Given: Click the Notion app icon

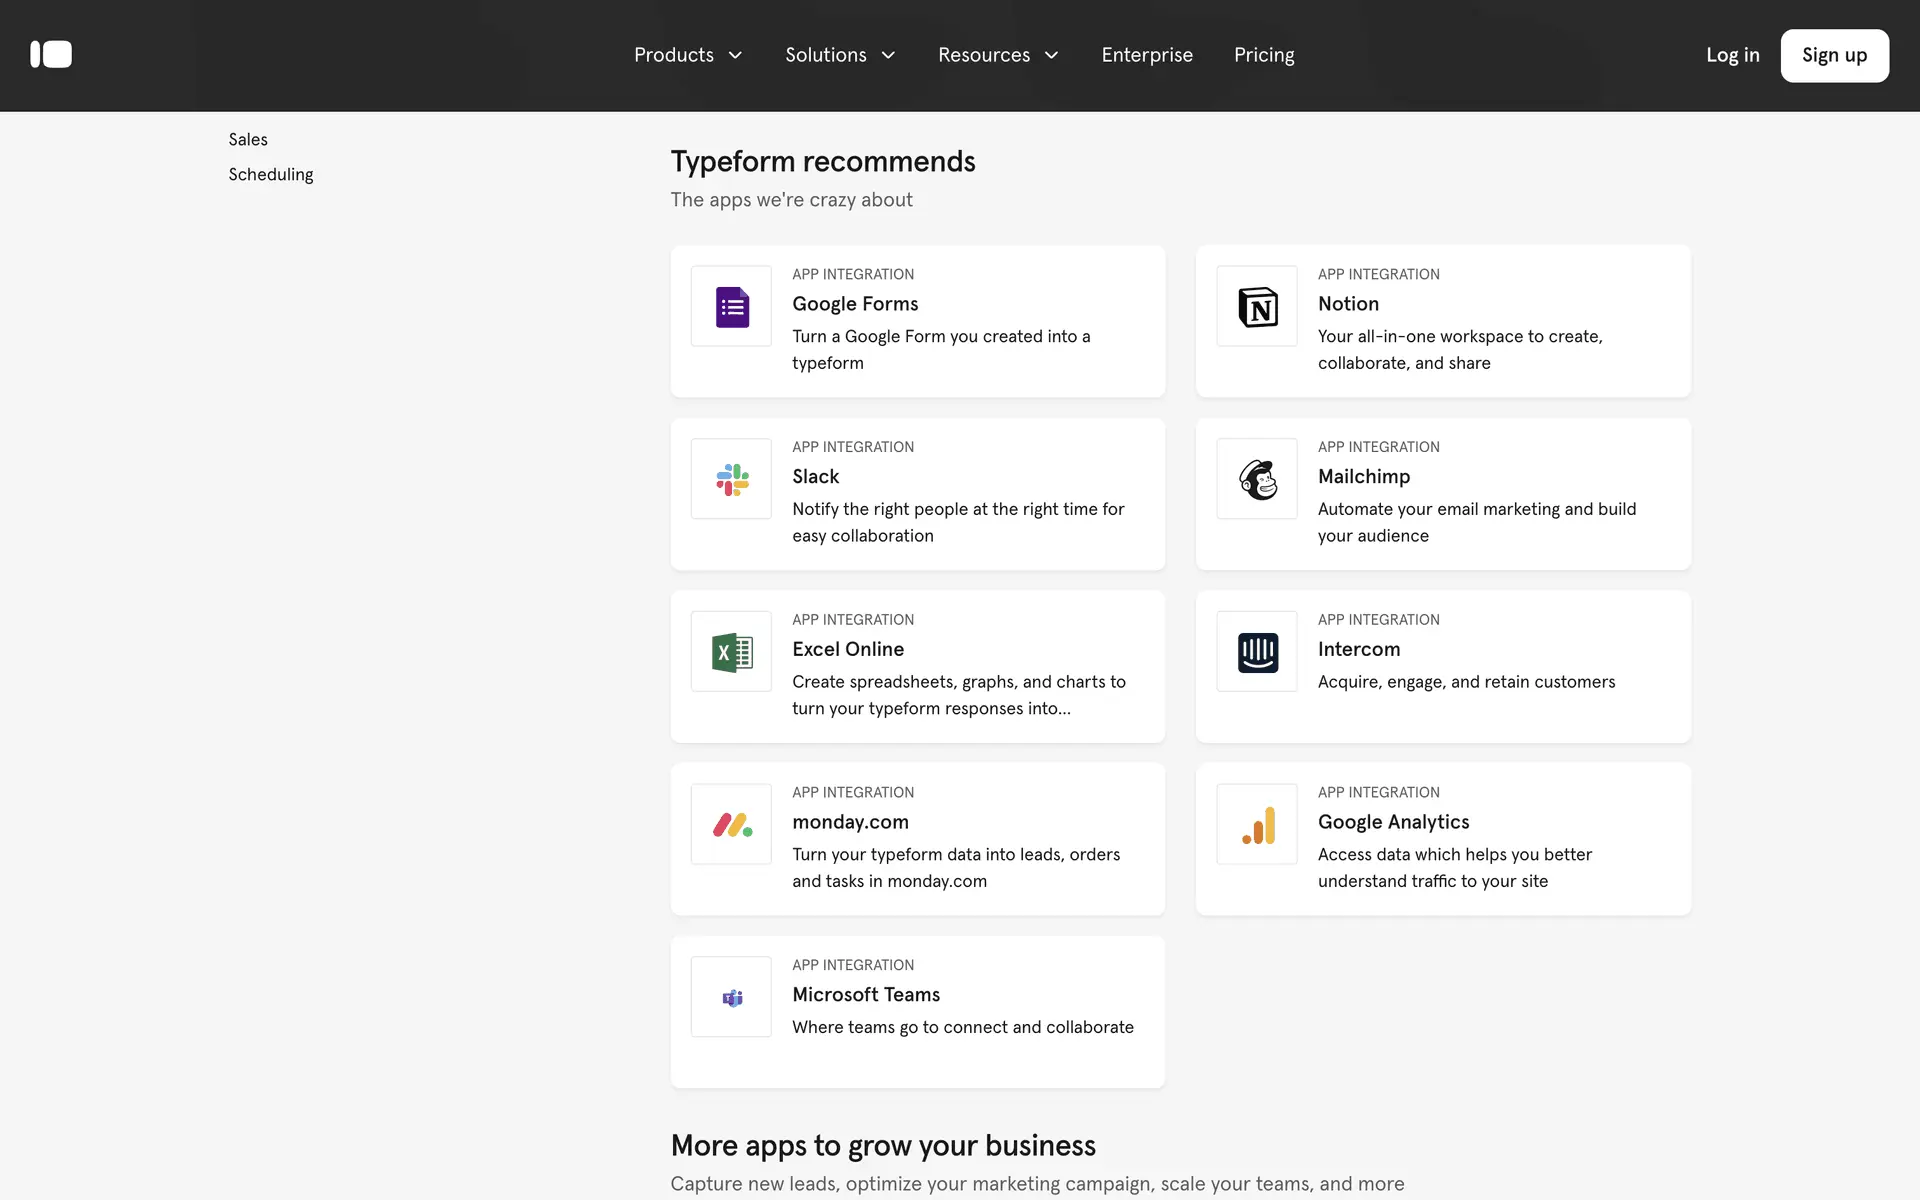Looking at the screenshot, I should tap(1257, 306).
